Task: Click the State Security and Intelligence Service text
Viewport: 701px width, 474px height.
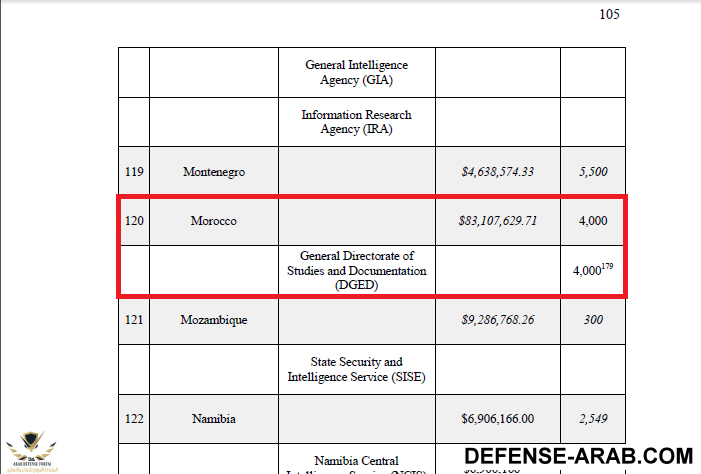Action: pos(356,370)
